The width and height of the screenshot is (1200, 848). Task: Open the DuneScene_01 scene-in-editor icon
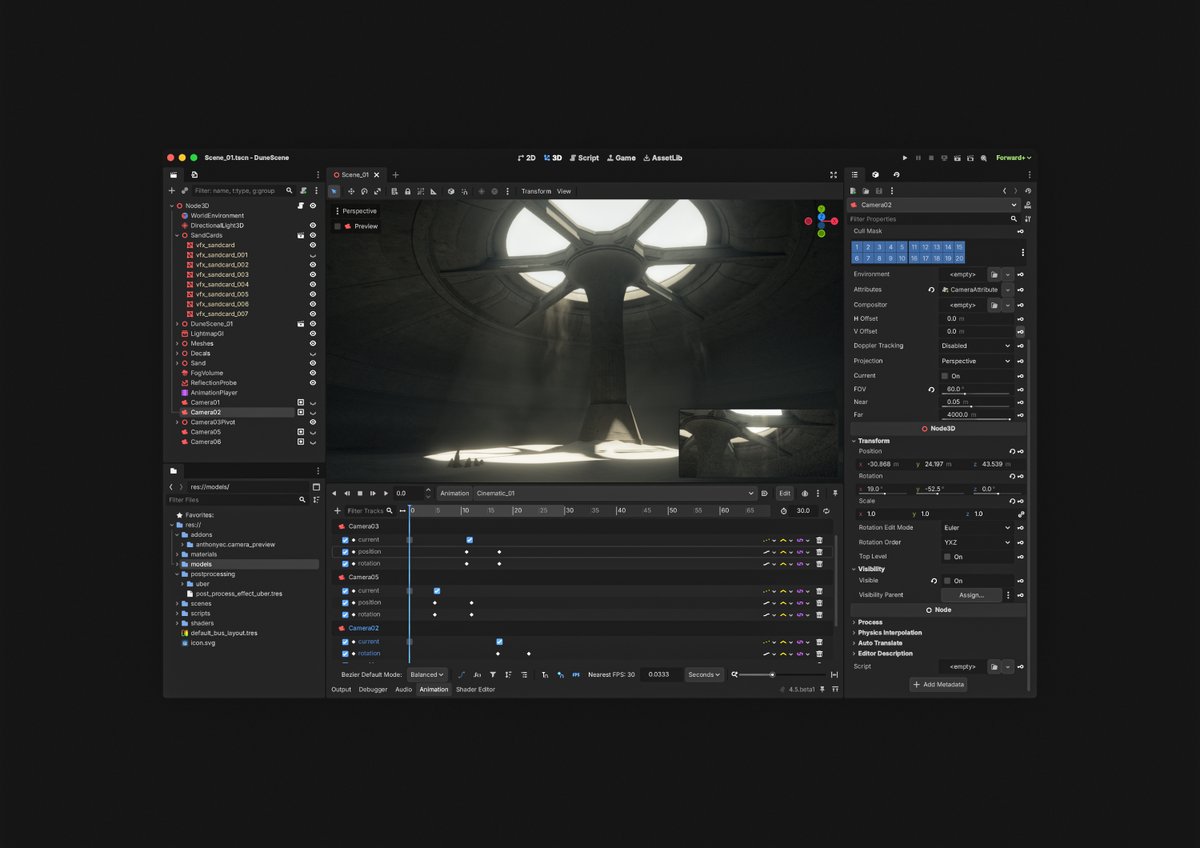point(300,324)
